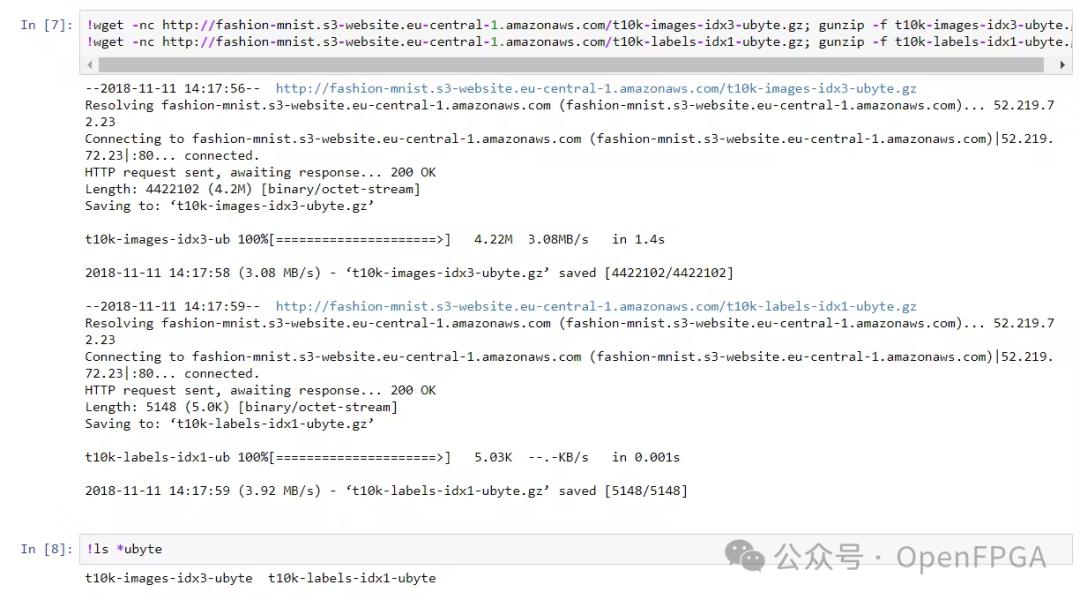
Task: Click t10k-labels-idx1-ubyte in the ls output
Action: pos(352,578)
